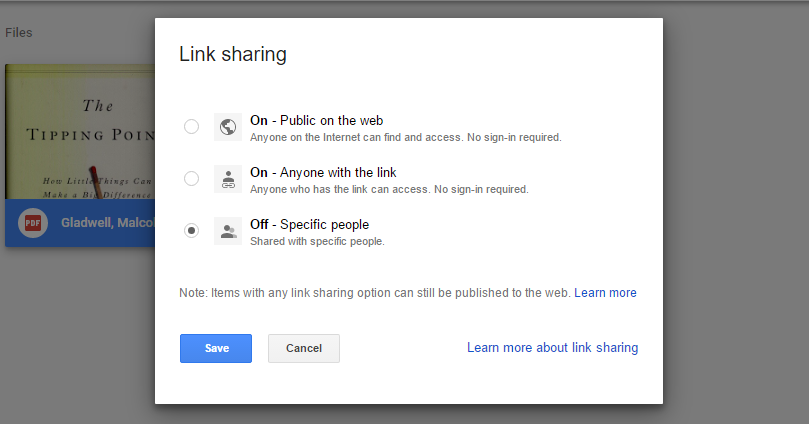Open the Learn more link in the note
This screenshot has width=809, height=424.
(x=605, y=292)
